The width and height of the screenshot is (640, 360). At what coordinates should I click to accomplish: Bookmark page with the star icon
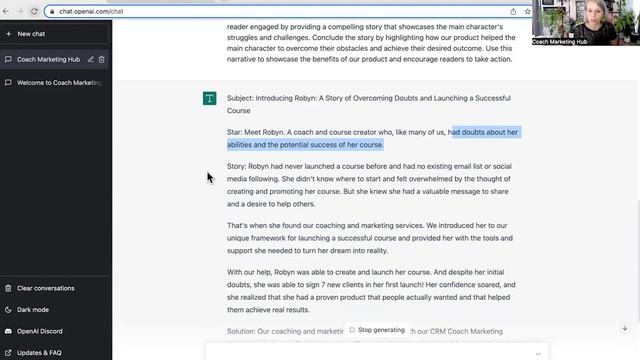[x=527, y=11]
